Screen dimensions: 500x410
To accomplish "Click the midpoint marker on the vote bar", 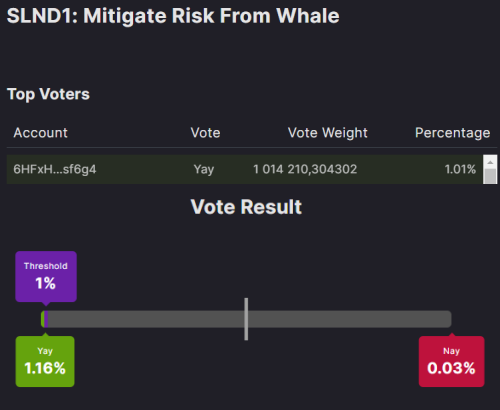I will coord(246,319).
